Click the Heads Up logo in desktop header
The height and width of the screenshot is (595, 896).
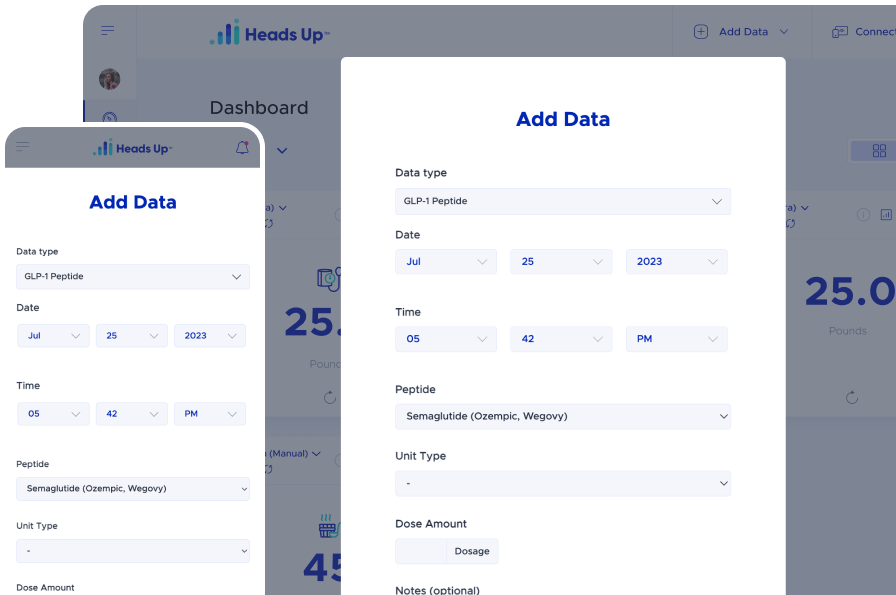tap(270, 33)
